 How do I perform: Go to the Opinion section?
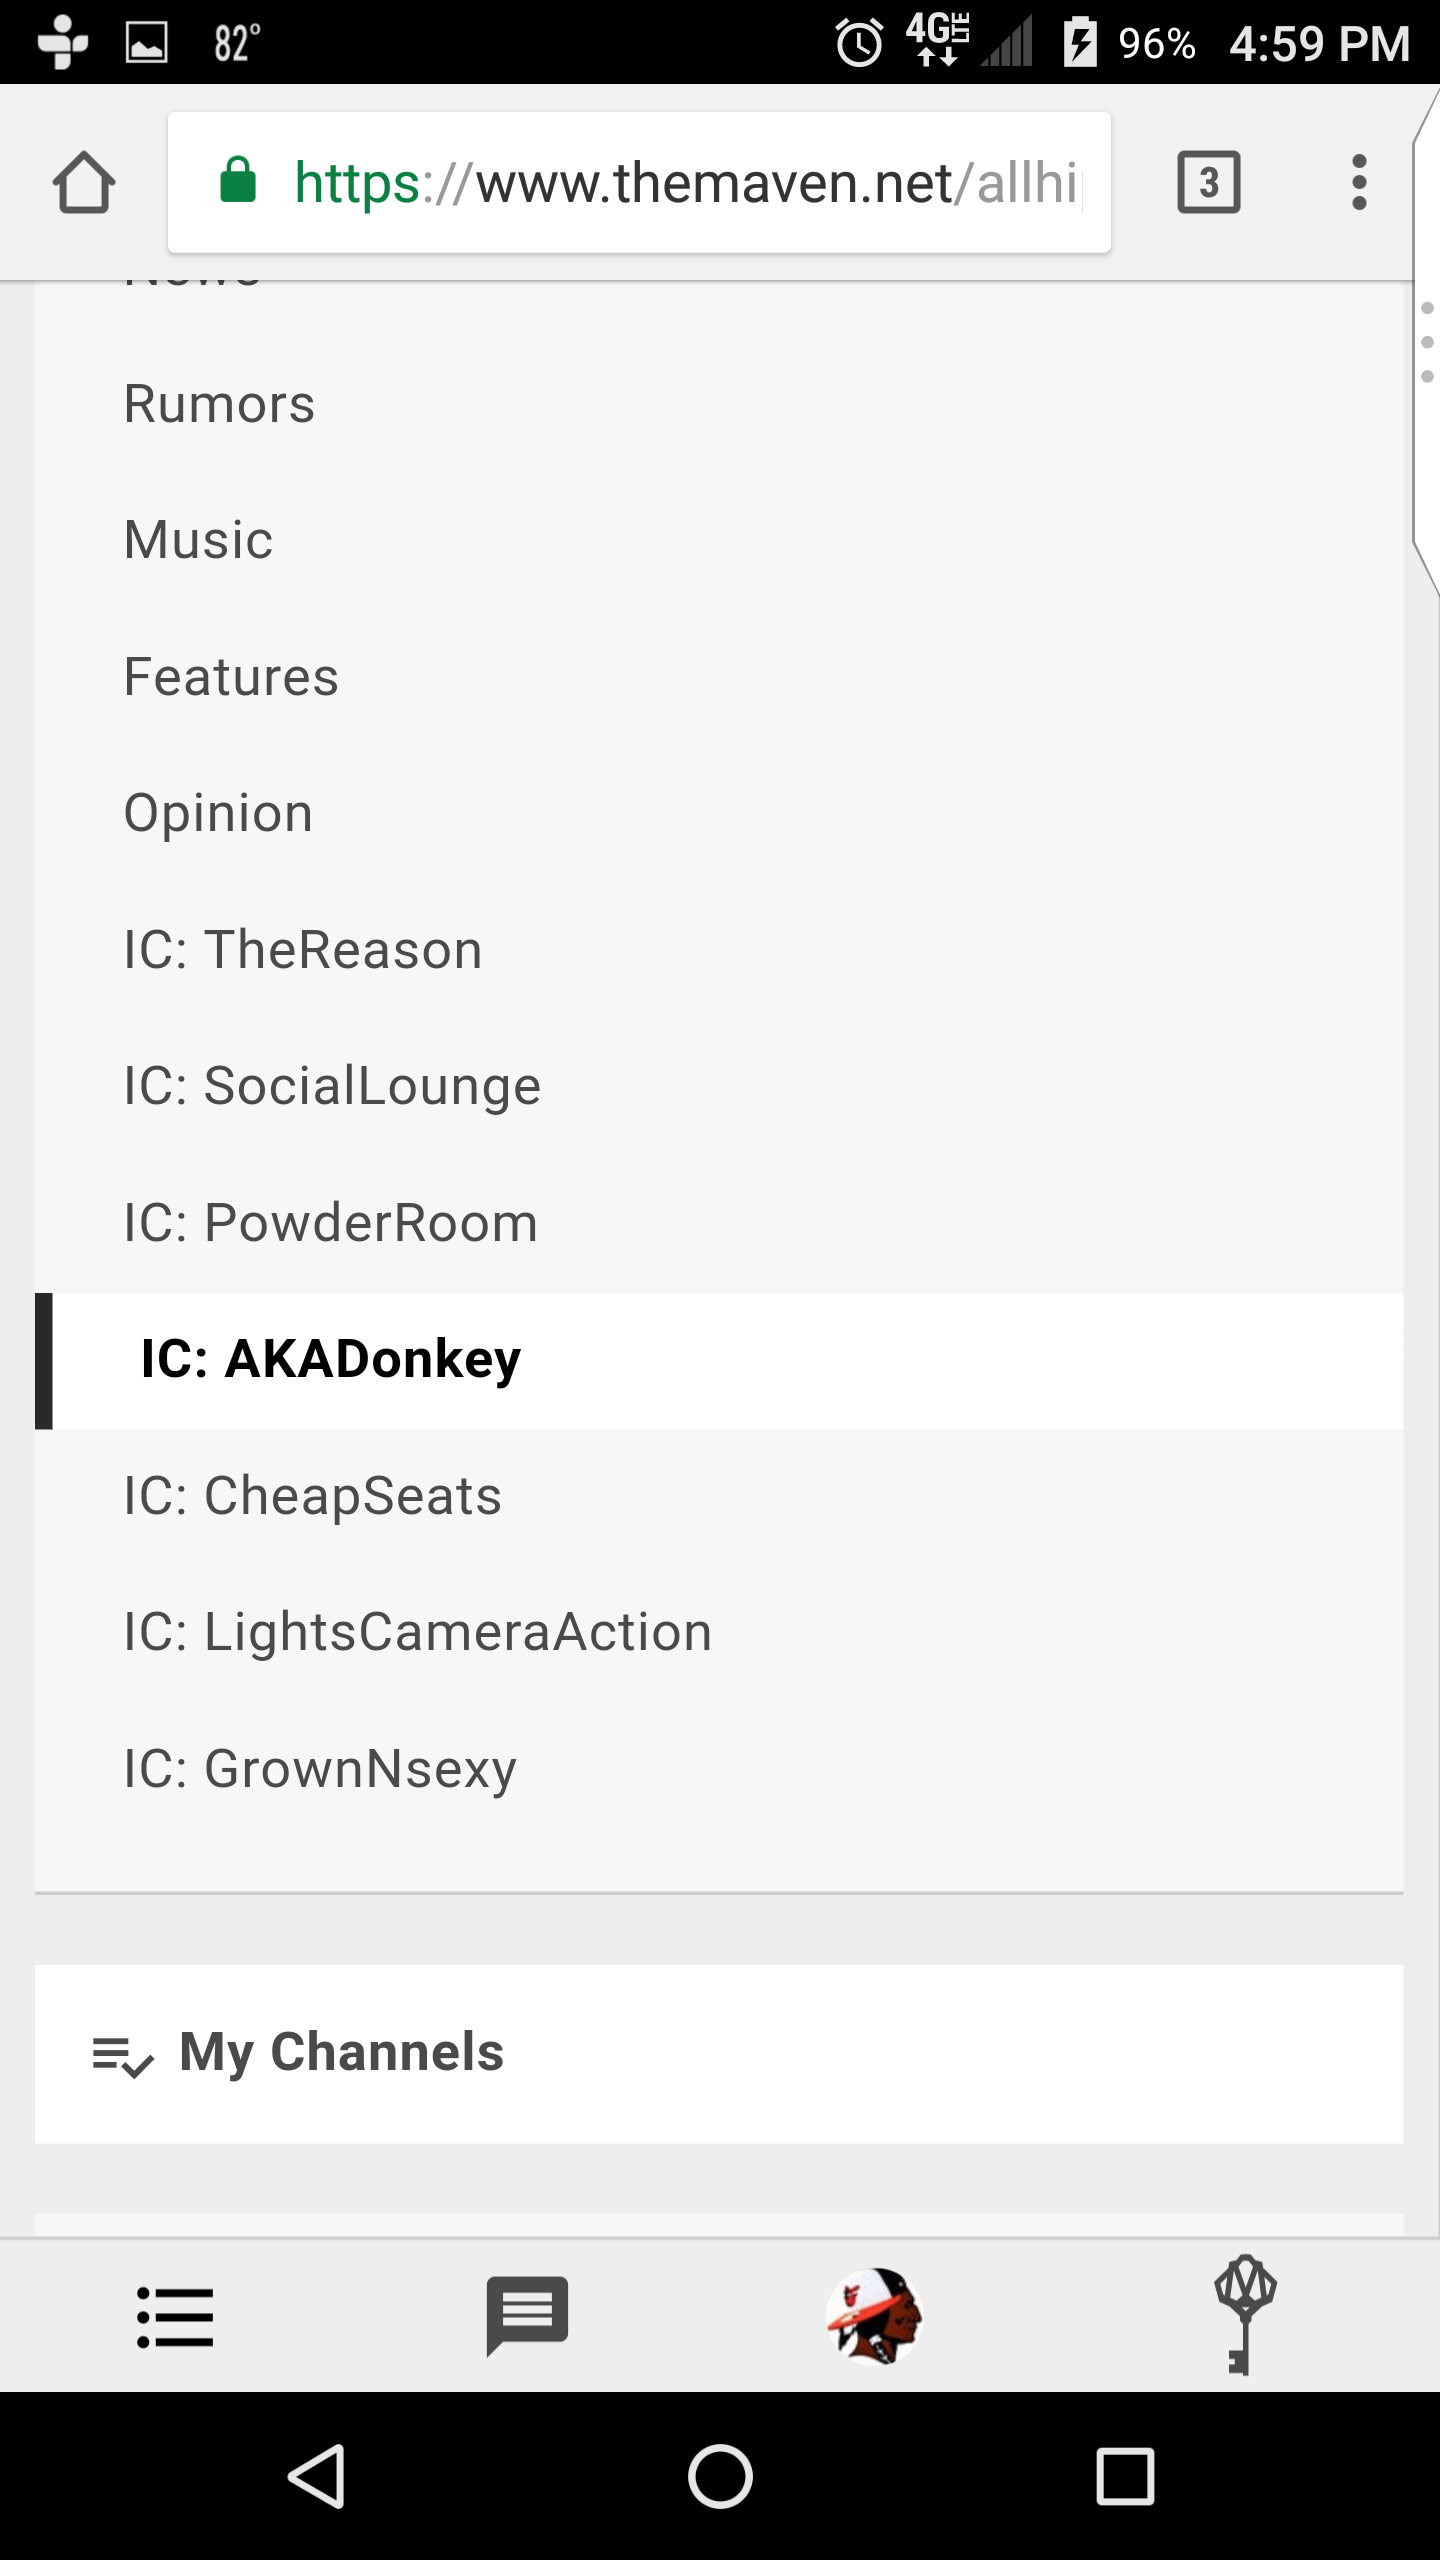(719, 813)
